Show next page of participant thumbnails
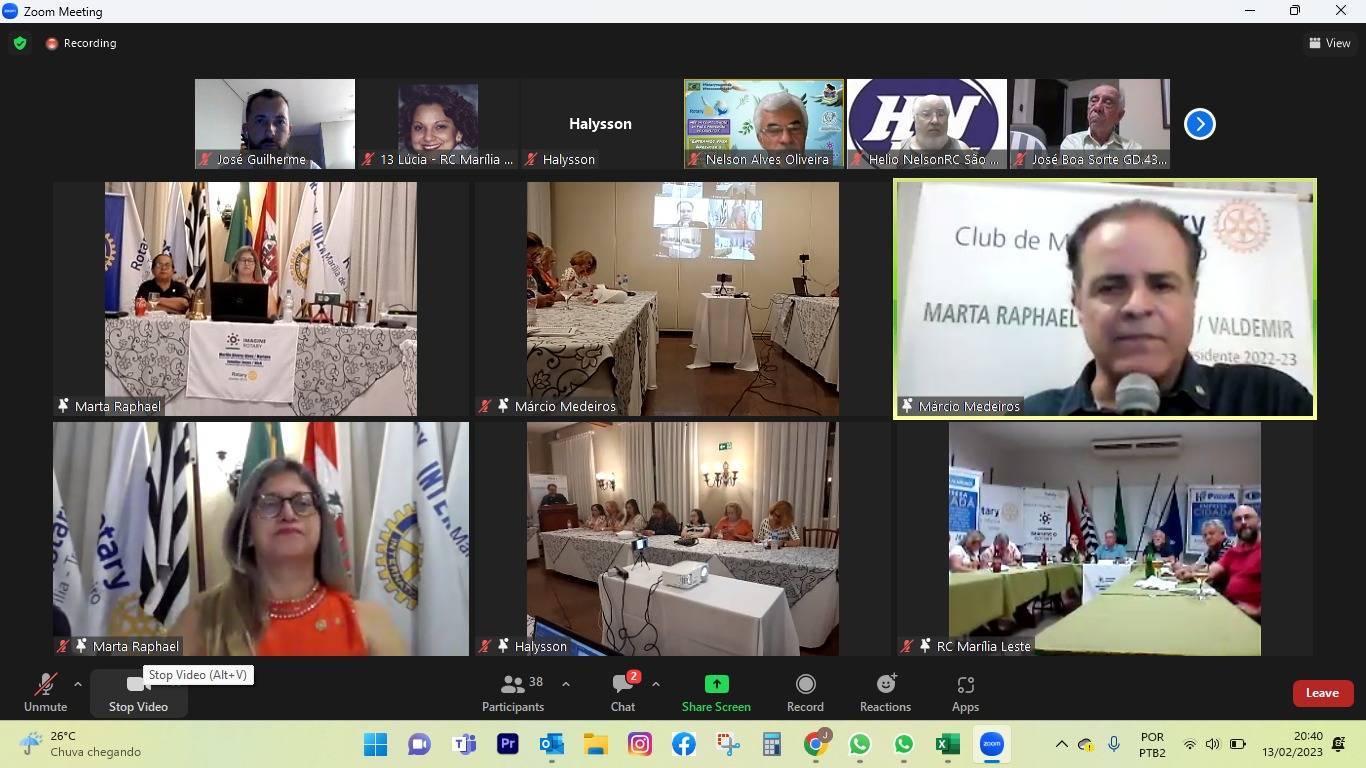The width and height of the screenshot is (1366, 768). tap(1199, 124)
